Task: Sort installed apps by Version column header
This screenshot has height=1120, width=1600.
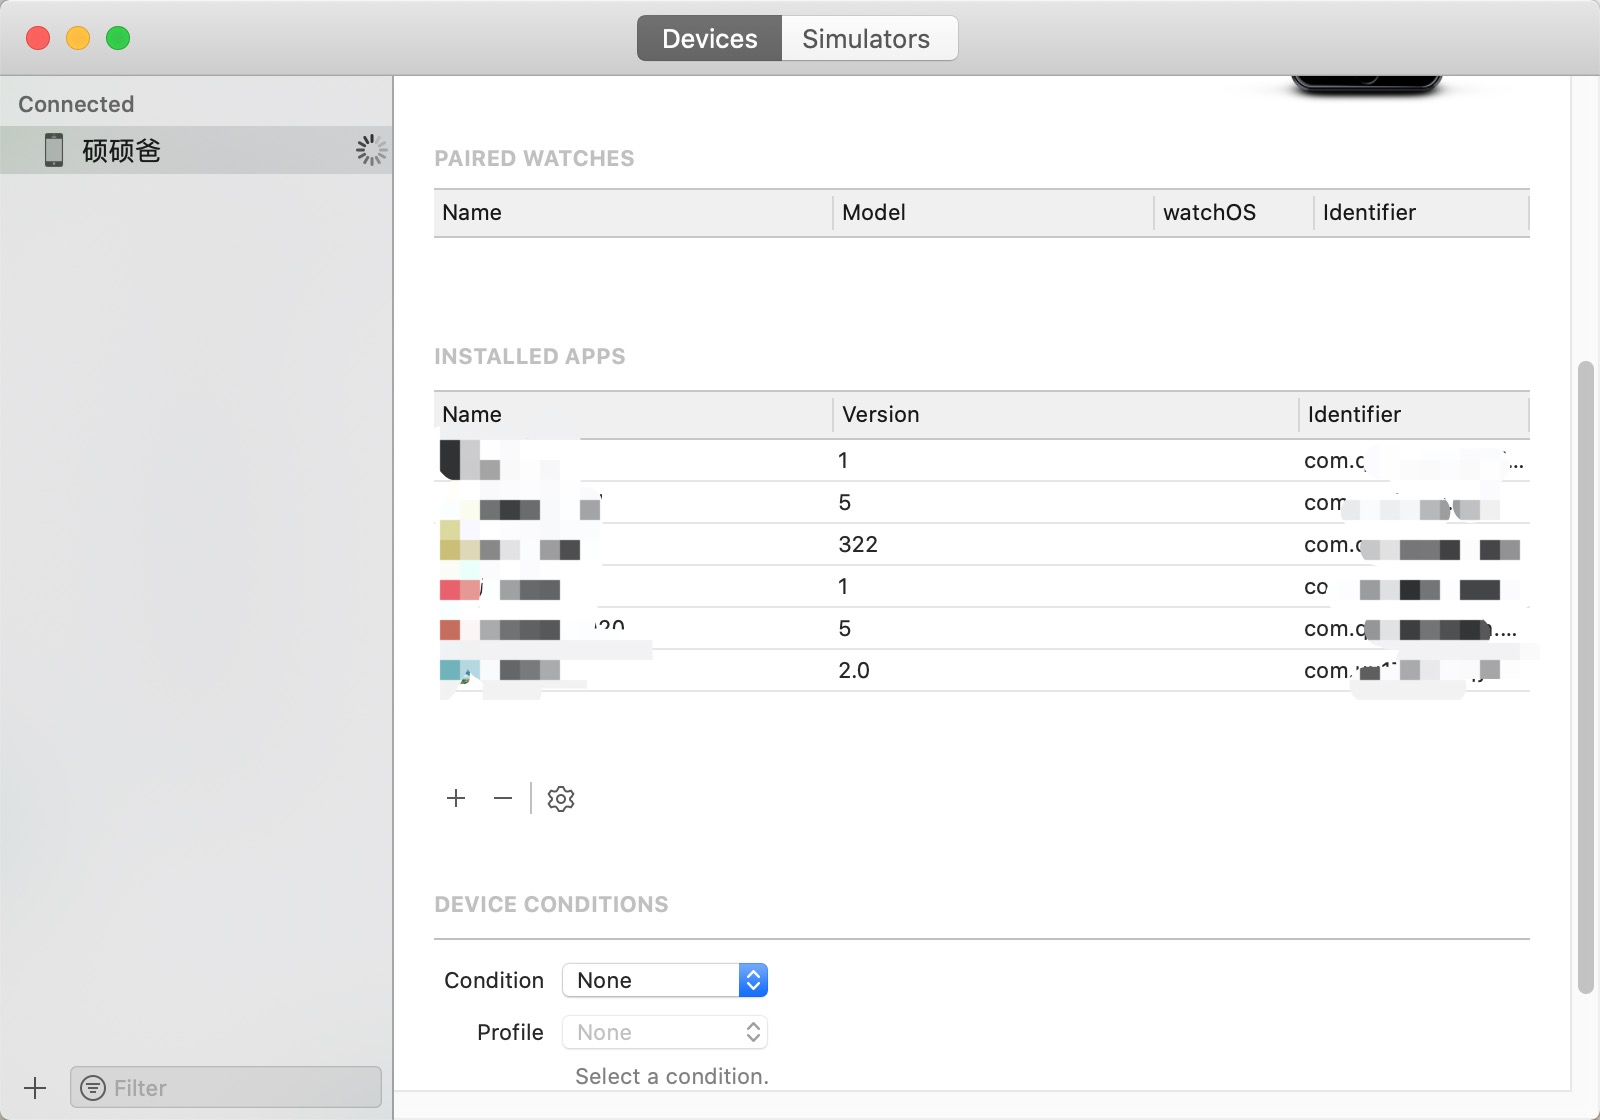Action: (1065, 414)
